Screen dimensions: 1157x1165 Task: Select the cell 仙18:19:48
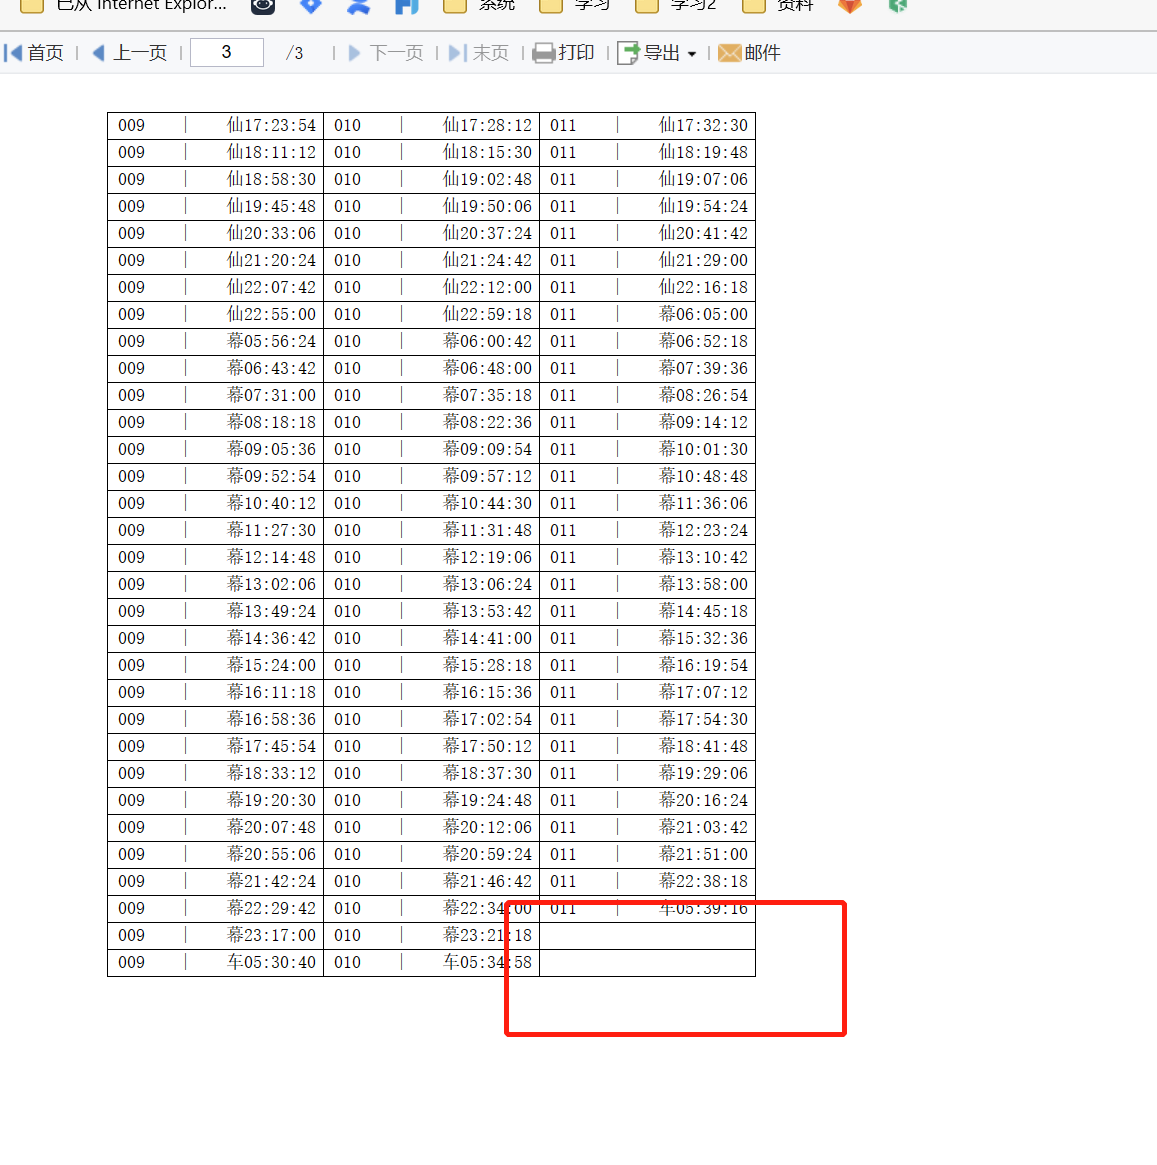(703, 152)
